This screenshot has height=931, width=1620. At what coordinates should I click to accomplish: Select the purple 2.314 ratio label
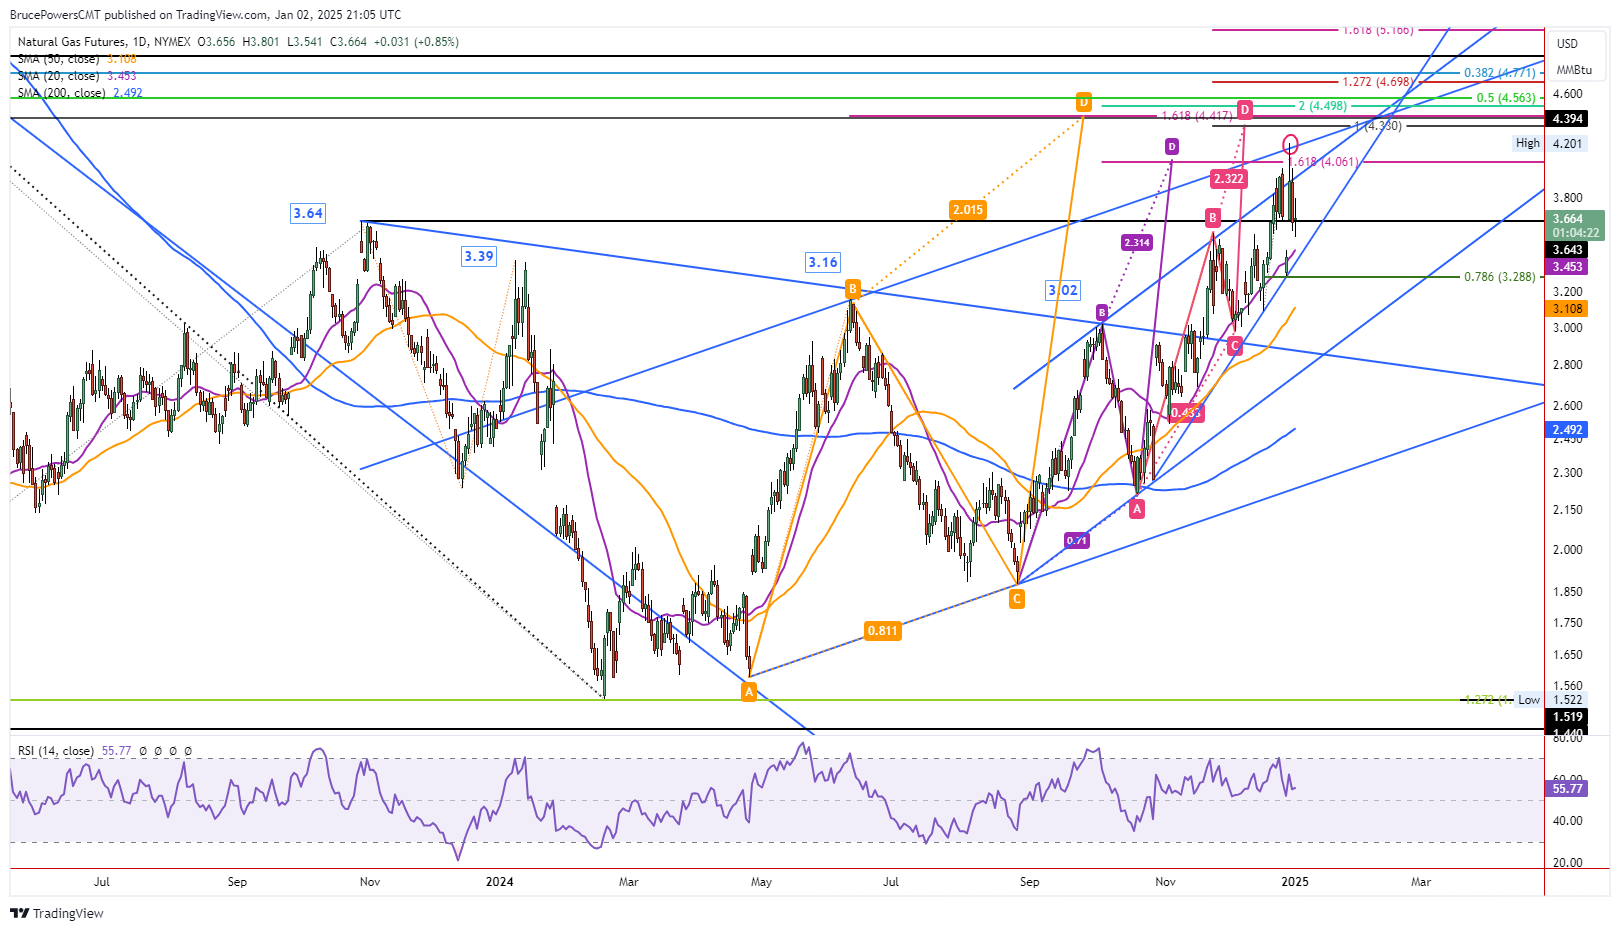[x=1137, y=243]
